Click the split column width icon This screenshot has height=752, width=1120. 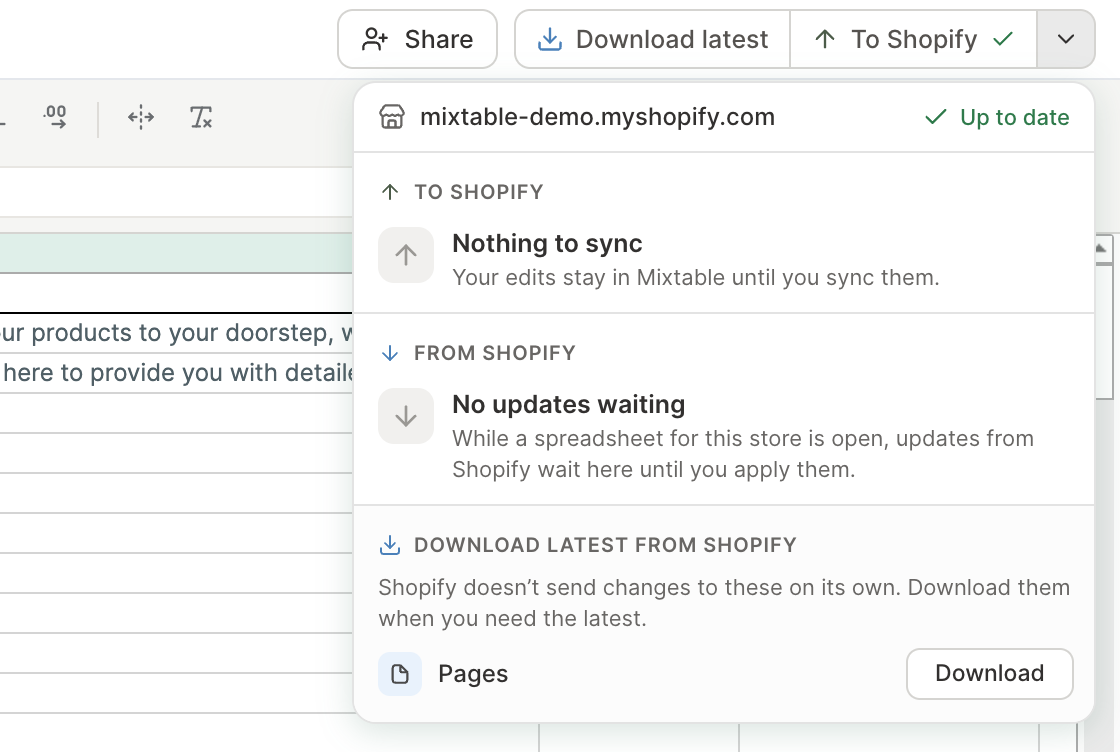141,117
